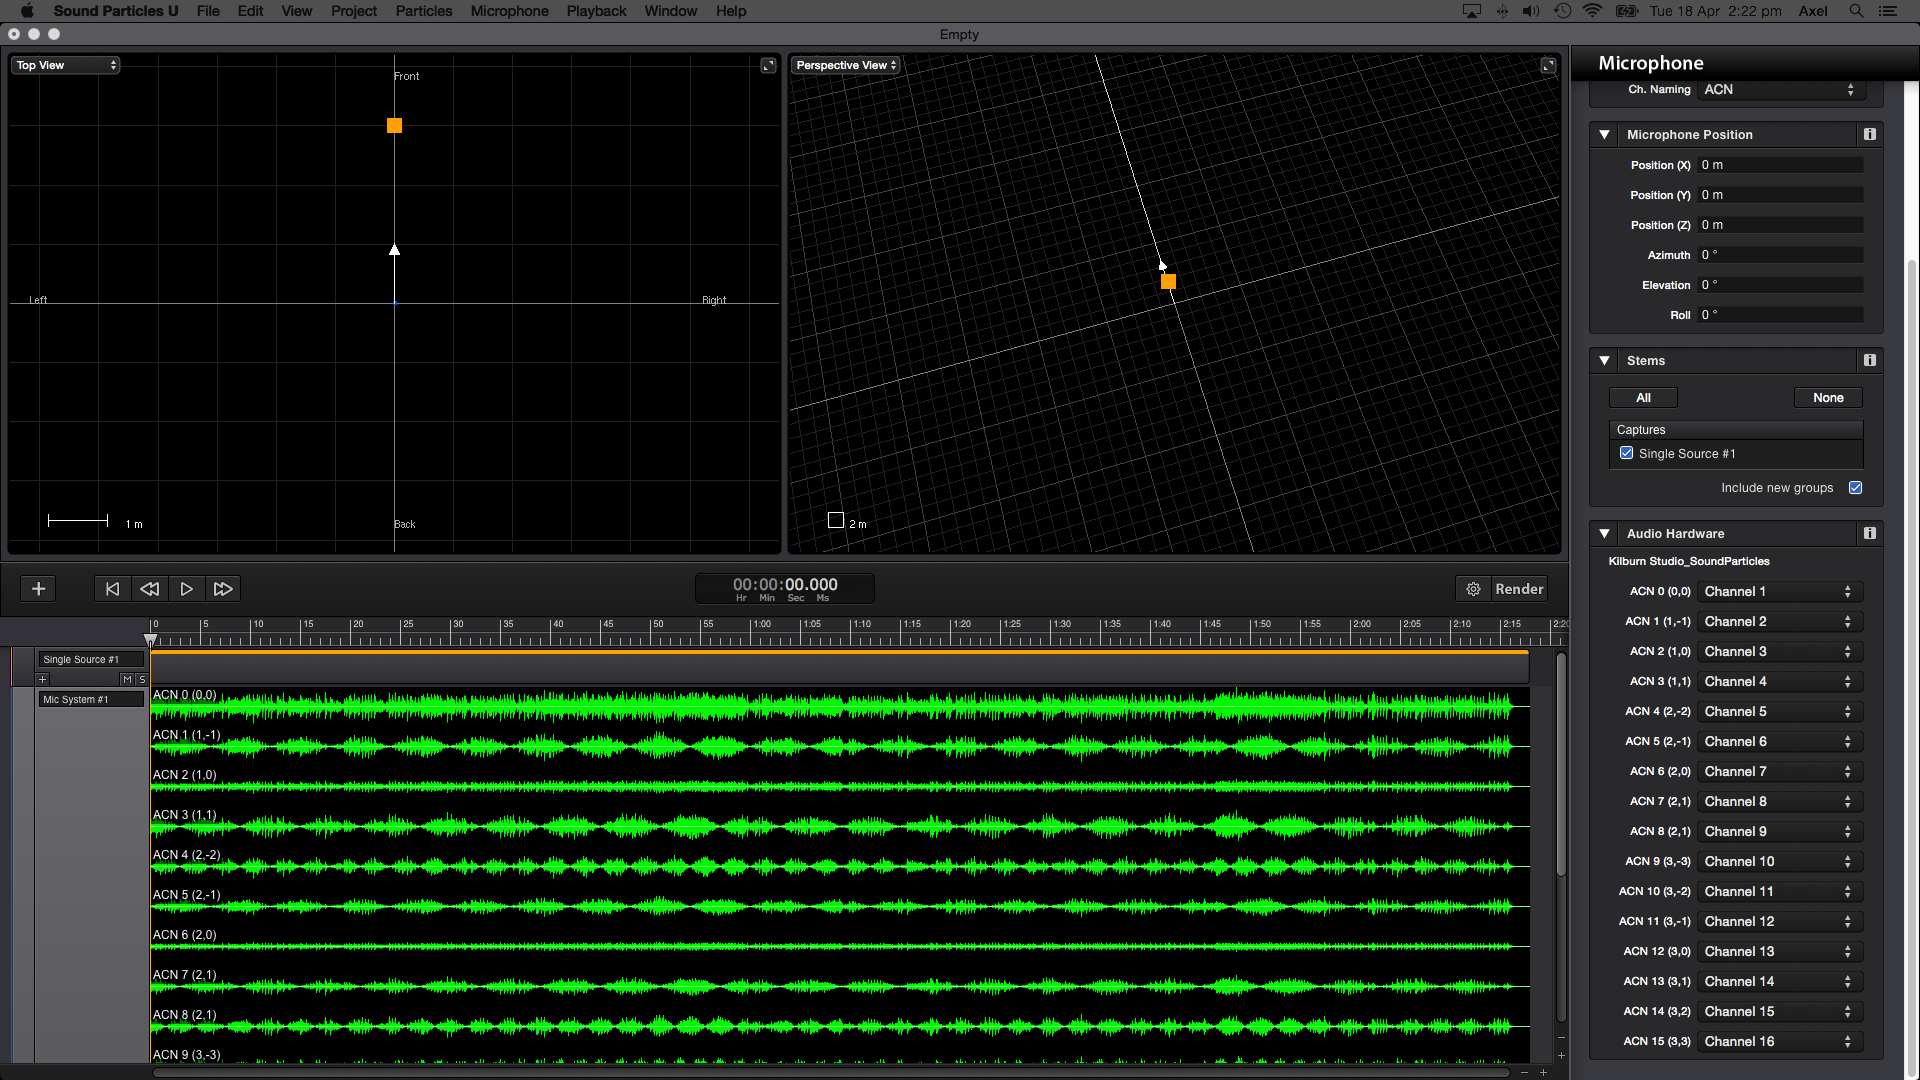Click the vertical timeline scrollbar

pos(1561,765)
